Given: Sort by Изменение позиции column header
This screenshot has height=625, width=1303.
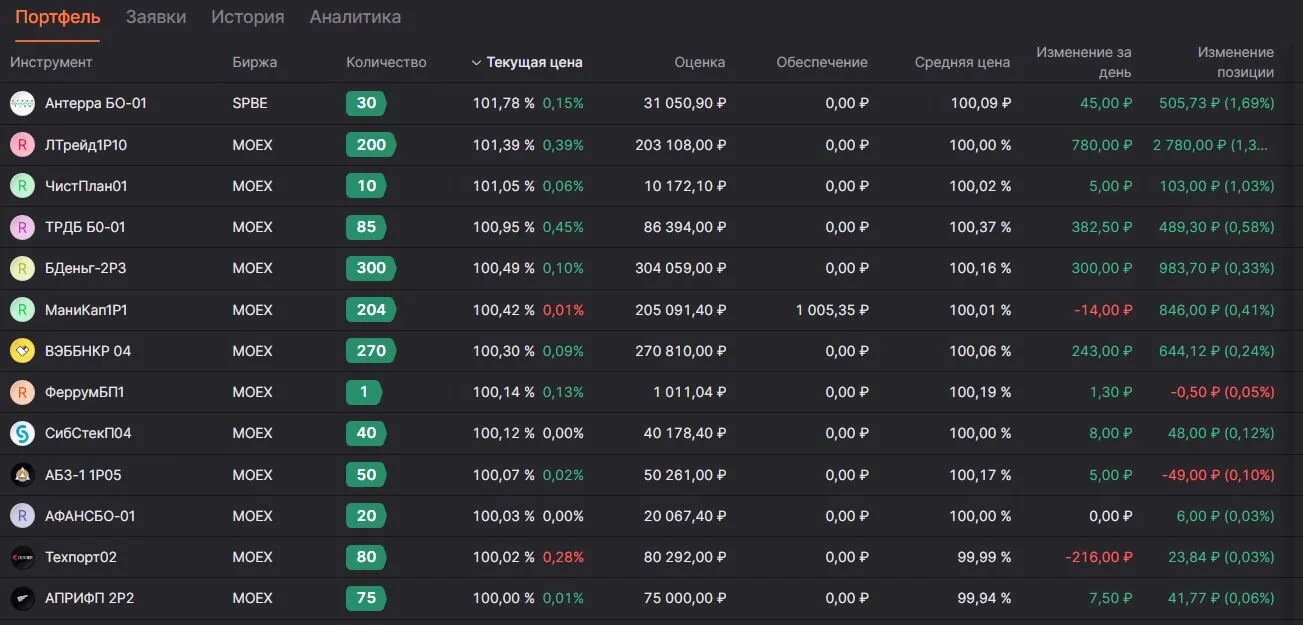Looking at the screenshot, I should tap(1236, 62).
